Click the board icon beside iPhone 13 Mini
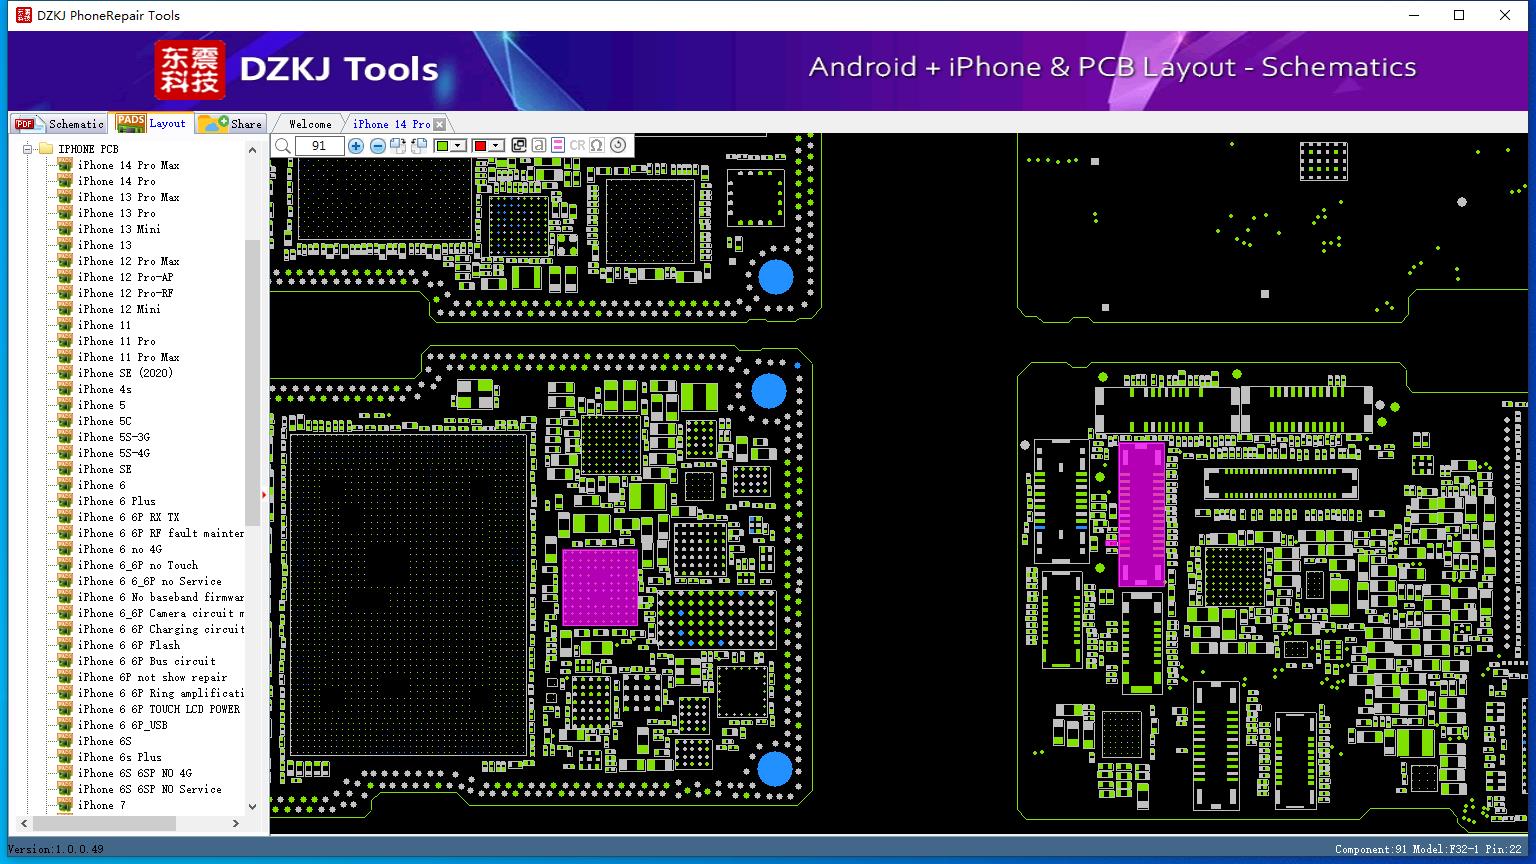This screenshot has width=1536, height=864. [x=65, y=229]
